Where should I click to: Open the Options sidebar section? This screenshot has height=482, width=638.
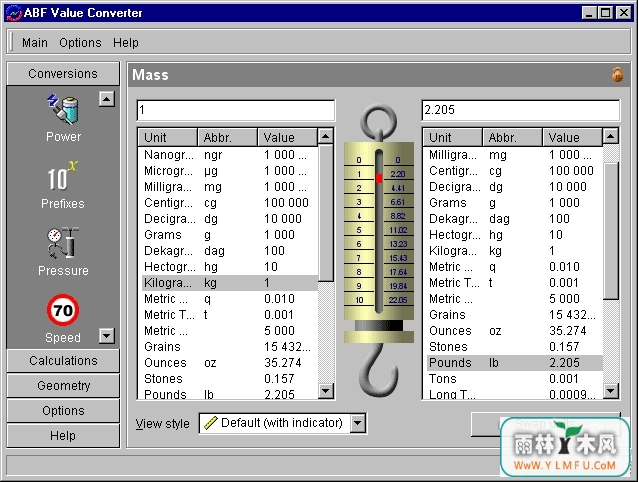coord(63,411)
